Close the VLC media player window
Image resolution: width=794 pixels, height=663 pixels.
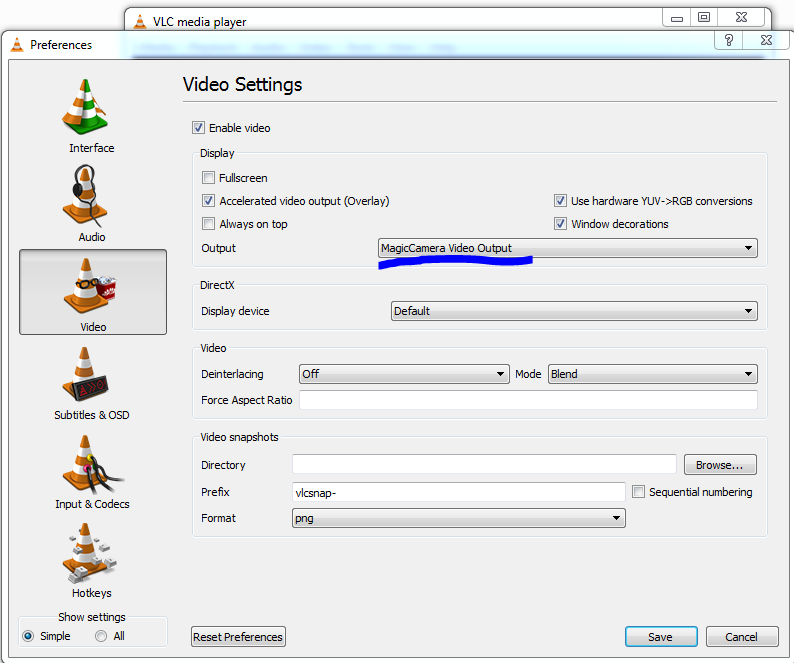[741, 18]
